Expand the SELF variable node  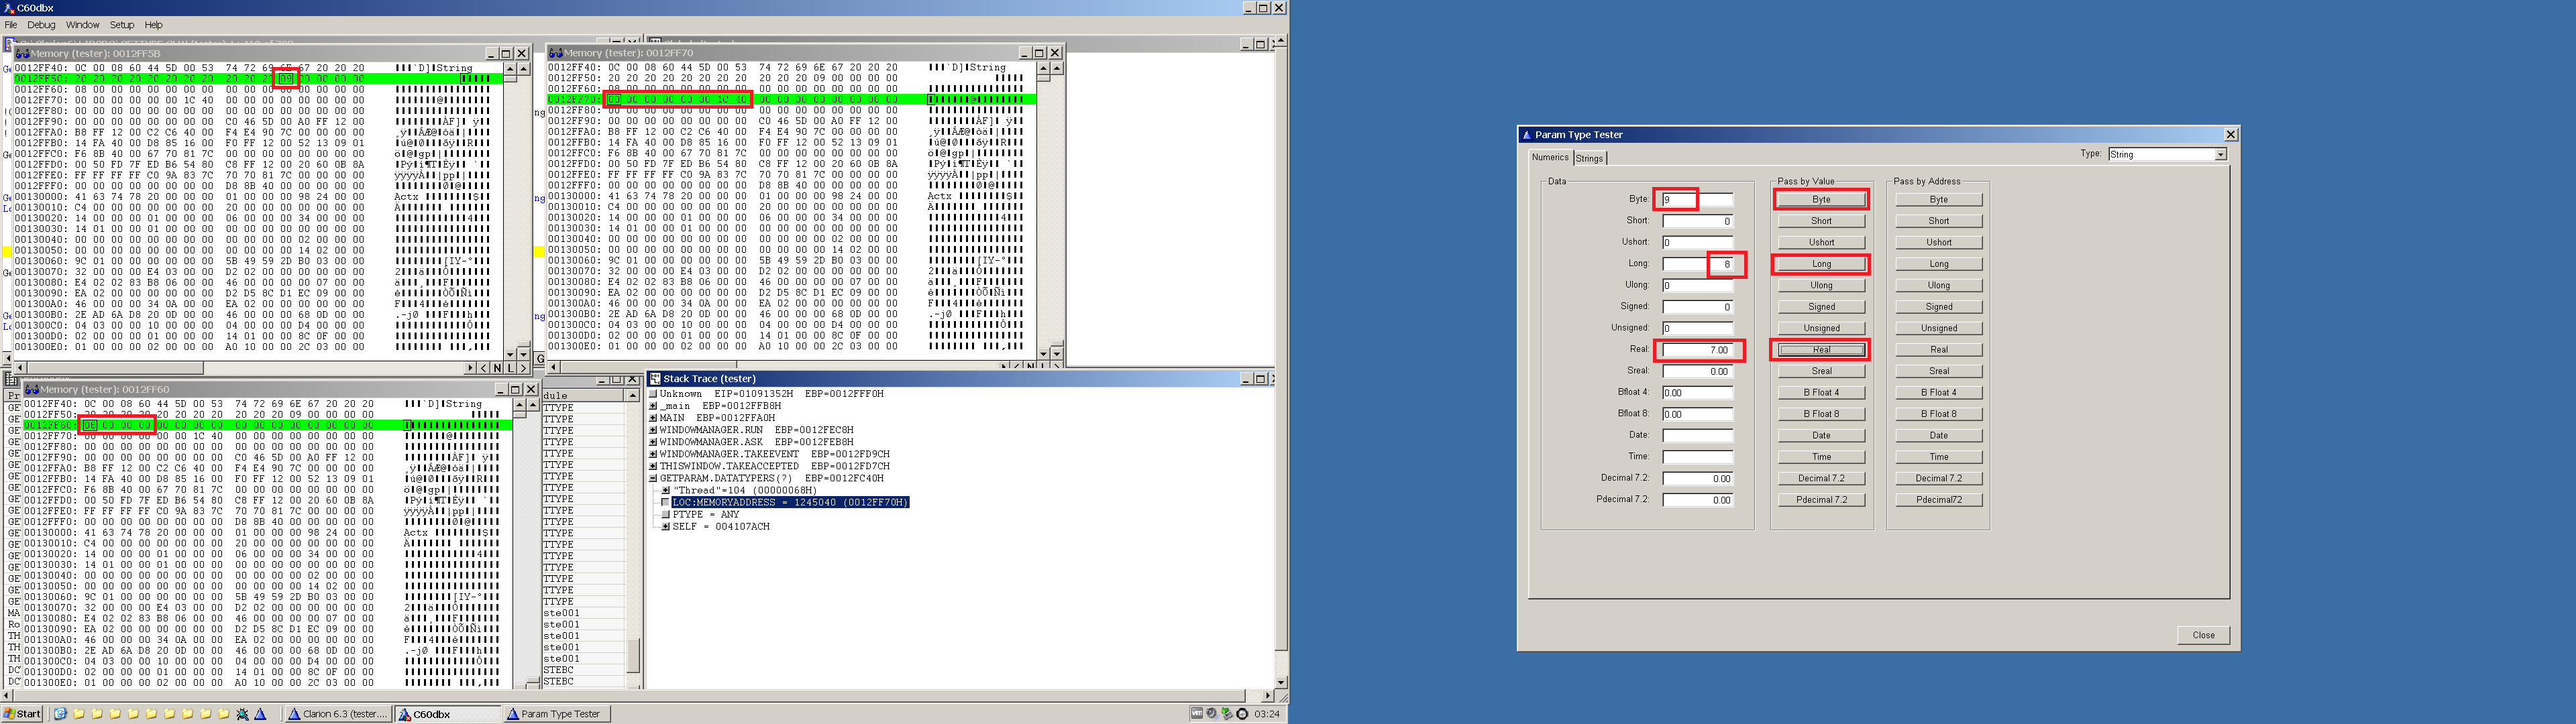(x=666, y=526)
